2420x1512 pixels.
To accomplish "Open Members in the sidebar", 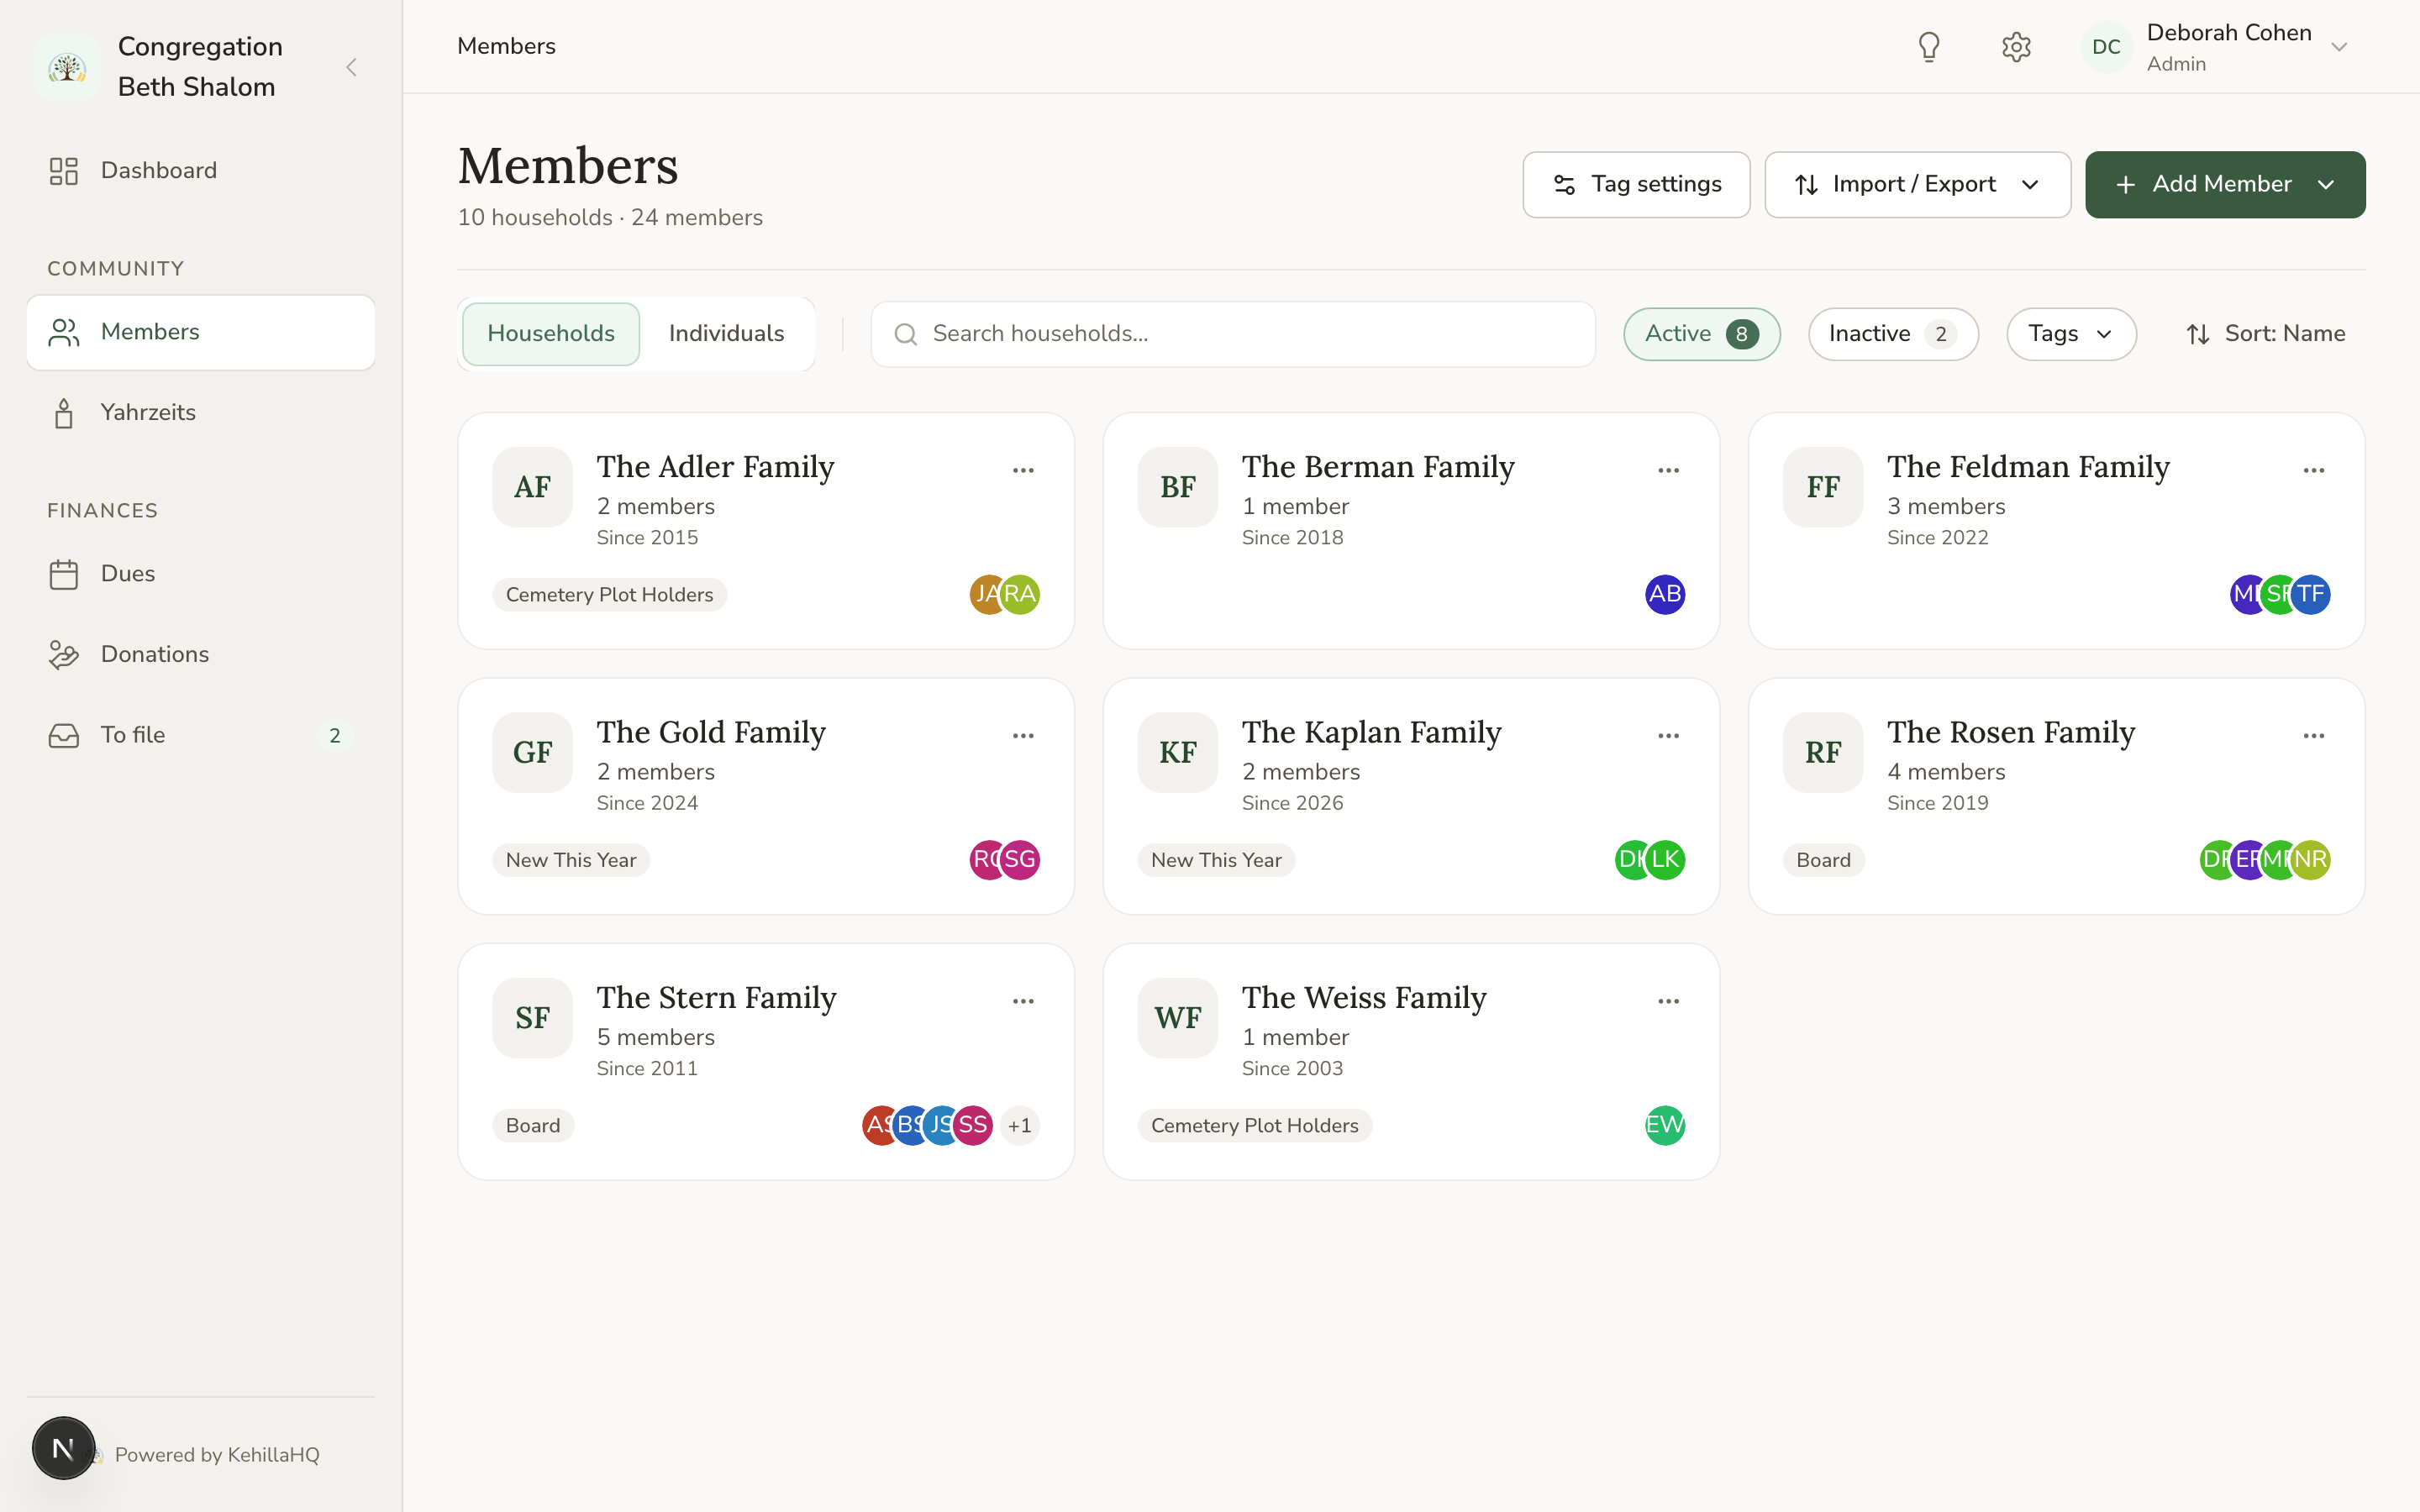I will (201, 332).
